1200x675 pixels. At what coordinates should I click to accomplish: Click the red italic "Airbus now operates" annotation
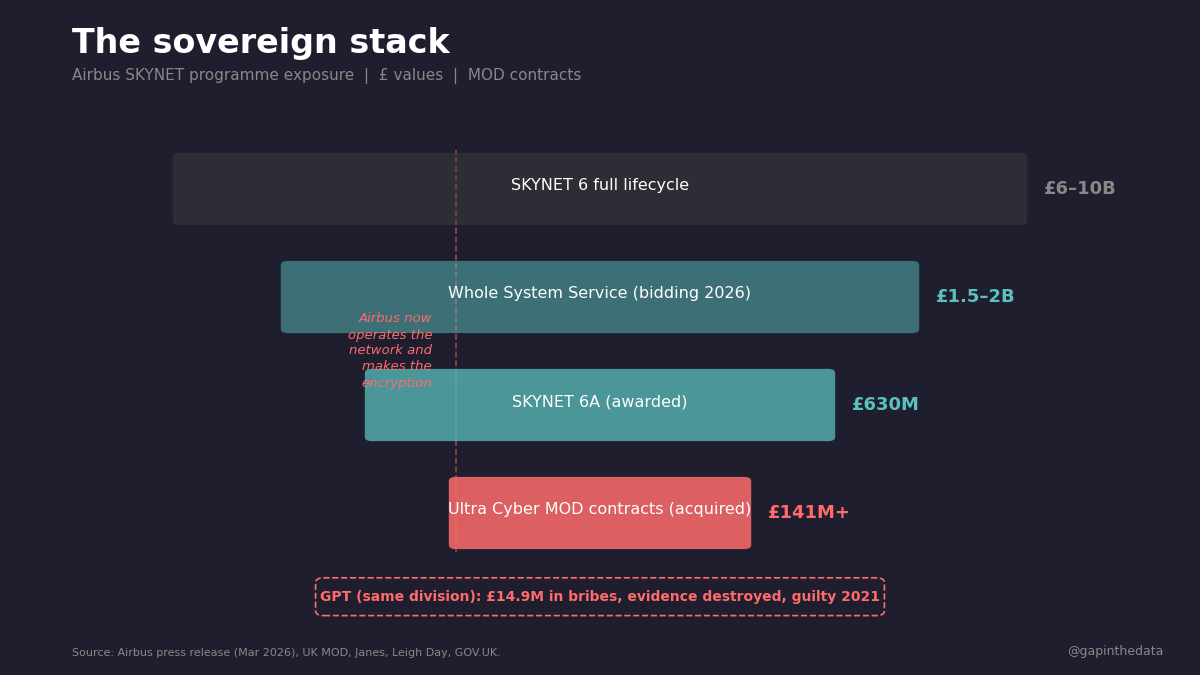(x=391, y=351)
